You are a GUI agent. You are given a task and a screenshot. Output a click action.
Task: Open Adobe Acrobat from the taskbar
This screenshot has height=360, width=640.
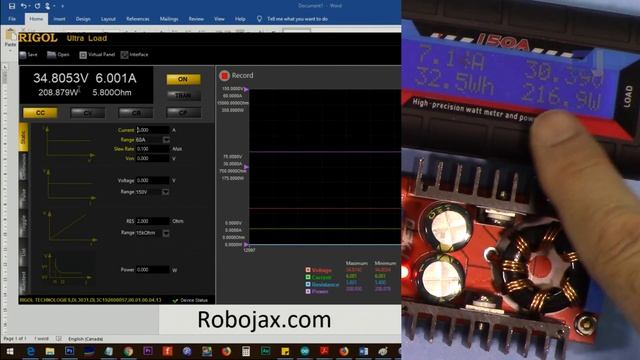pos(324,351)
